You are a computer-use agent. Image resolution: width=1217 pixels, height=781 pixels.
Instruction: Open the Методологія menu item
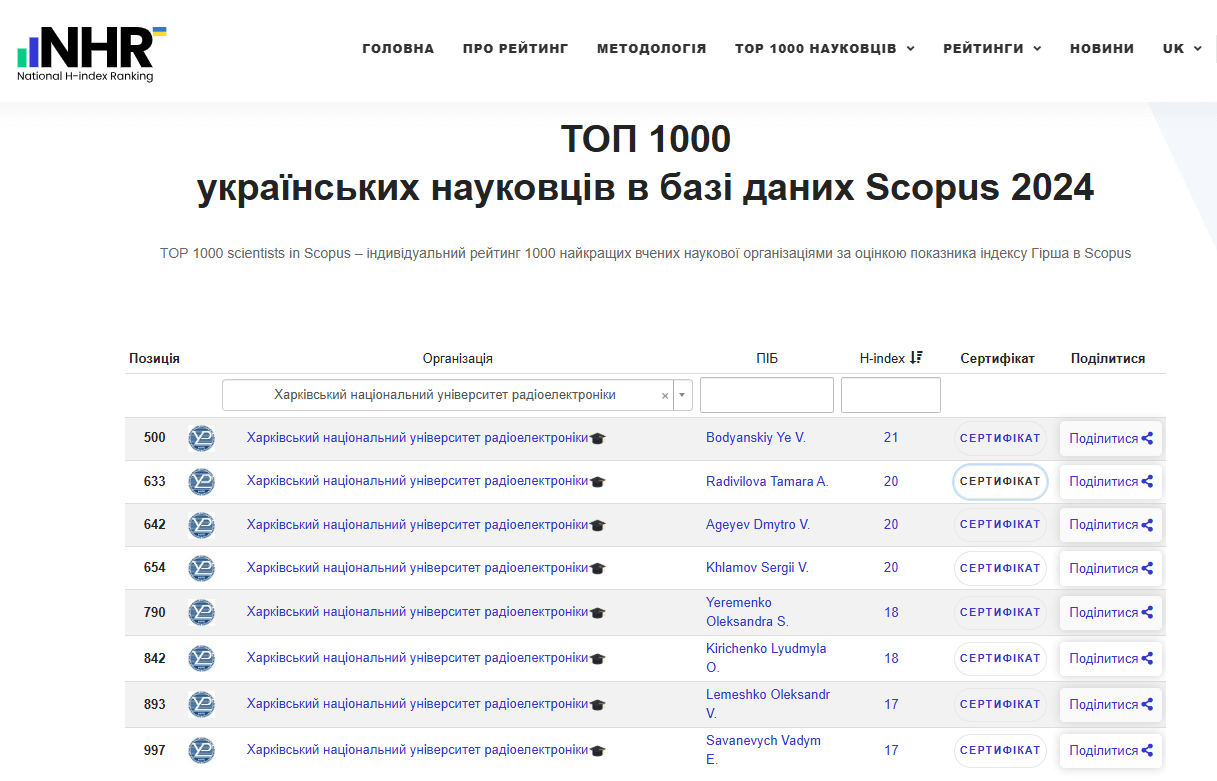point(651,48)
